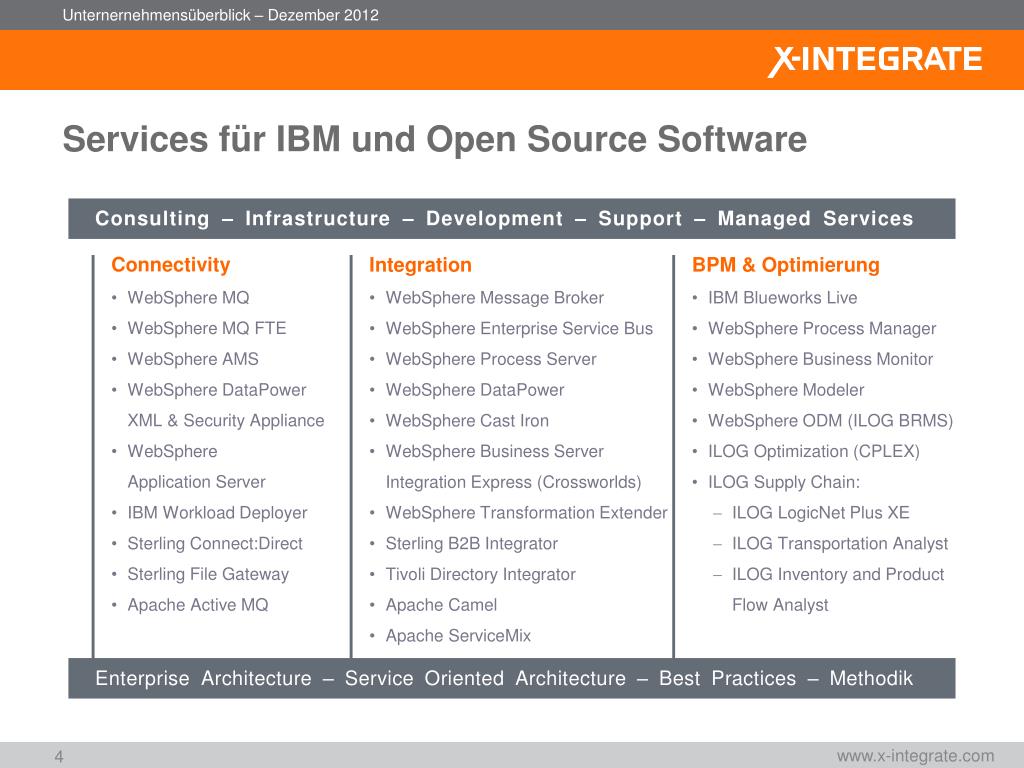Select the 'Apache Camel' item

click(x=441, y=605)
